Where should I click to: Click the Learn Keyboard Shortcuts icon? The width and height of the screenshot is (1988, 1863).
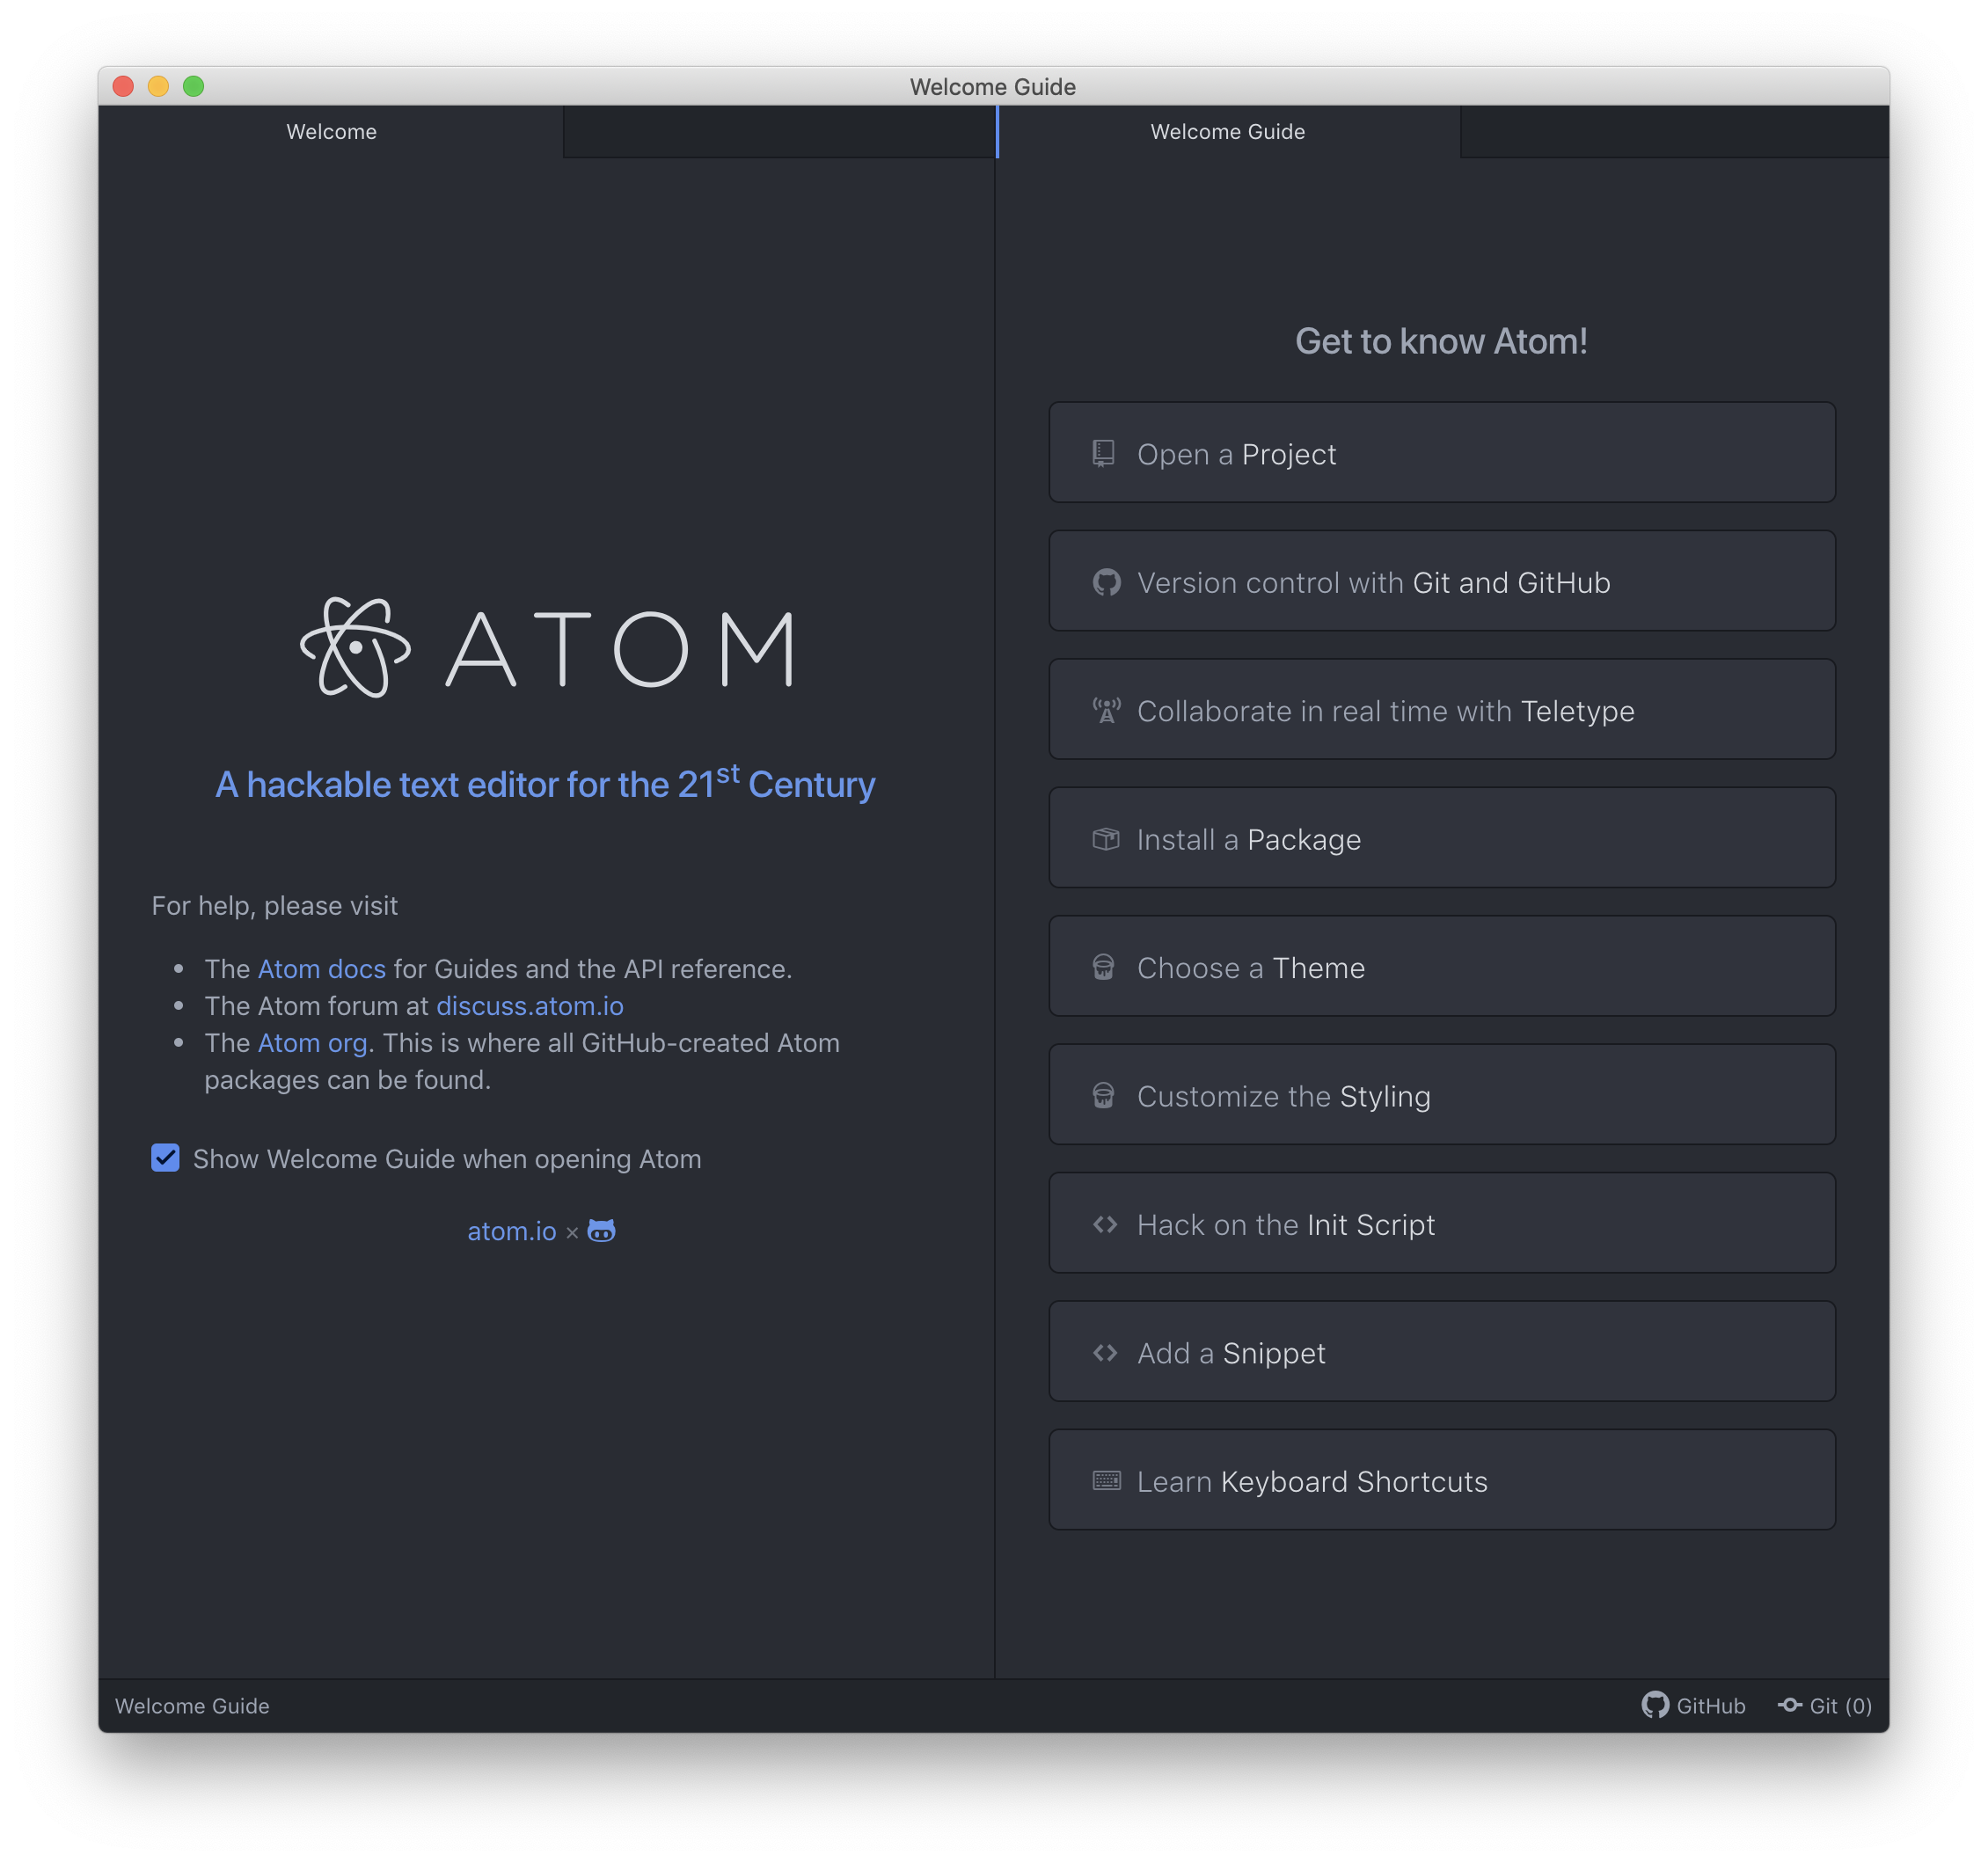coord(1107,1481)
